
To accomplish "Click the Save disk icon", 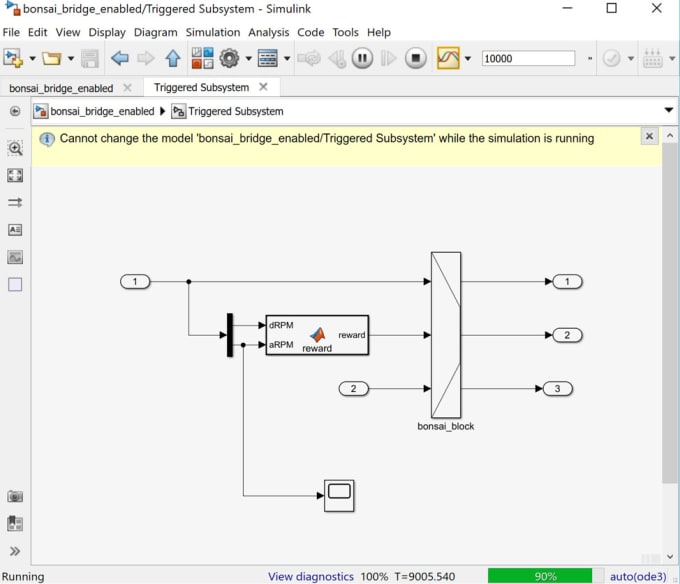I will pyautogui.click(x=90, y=59).
